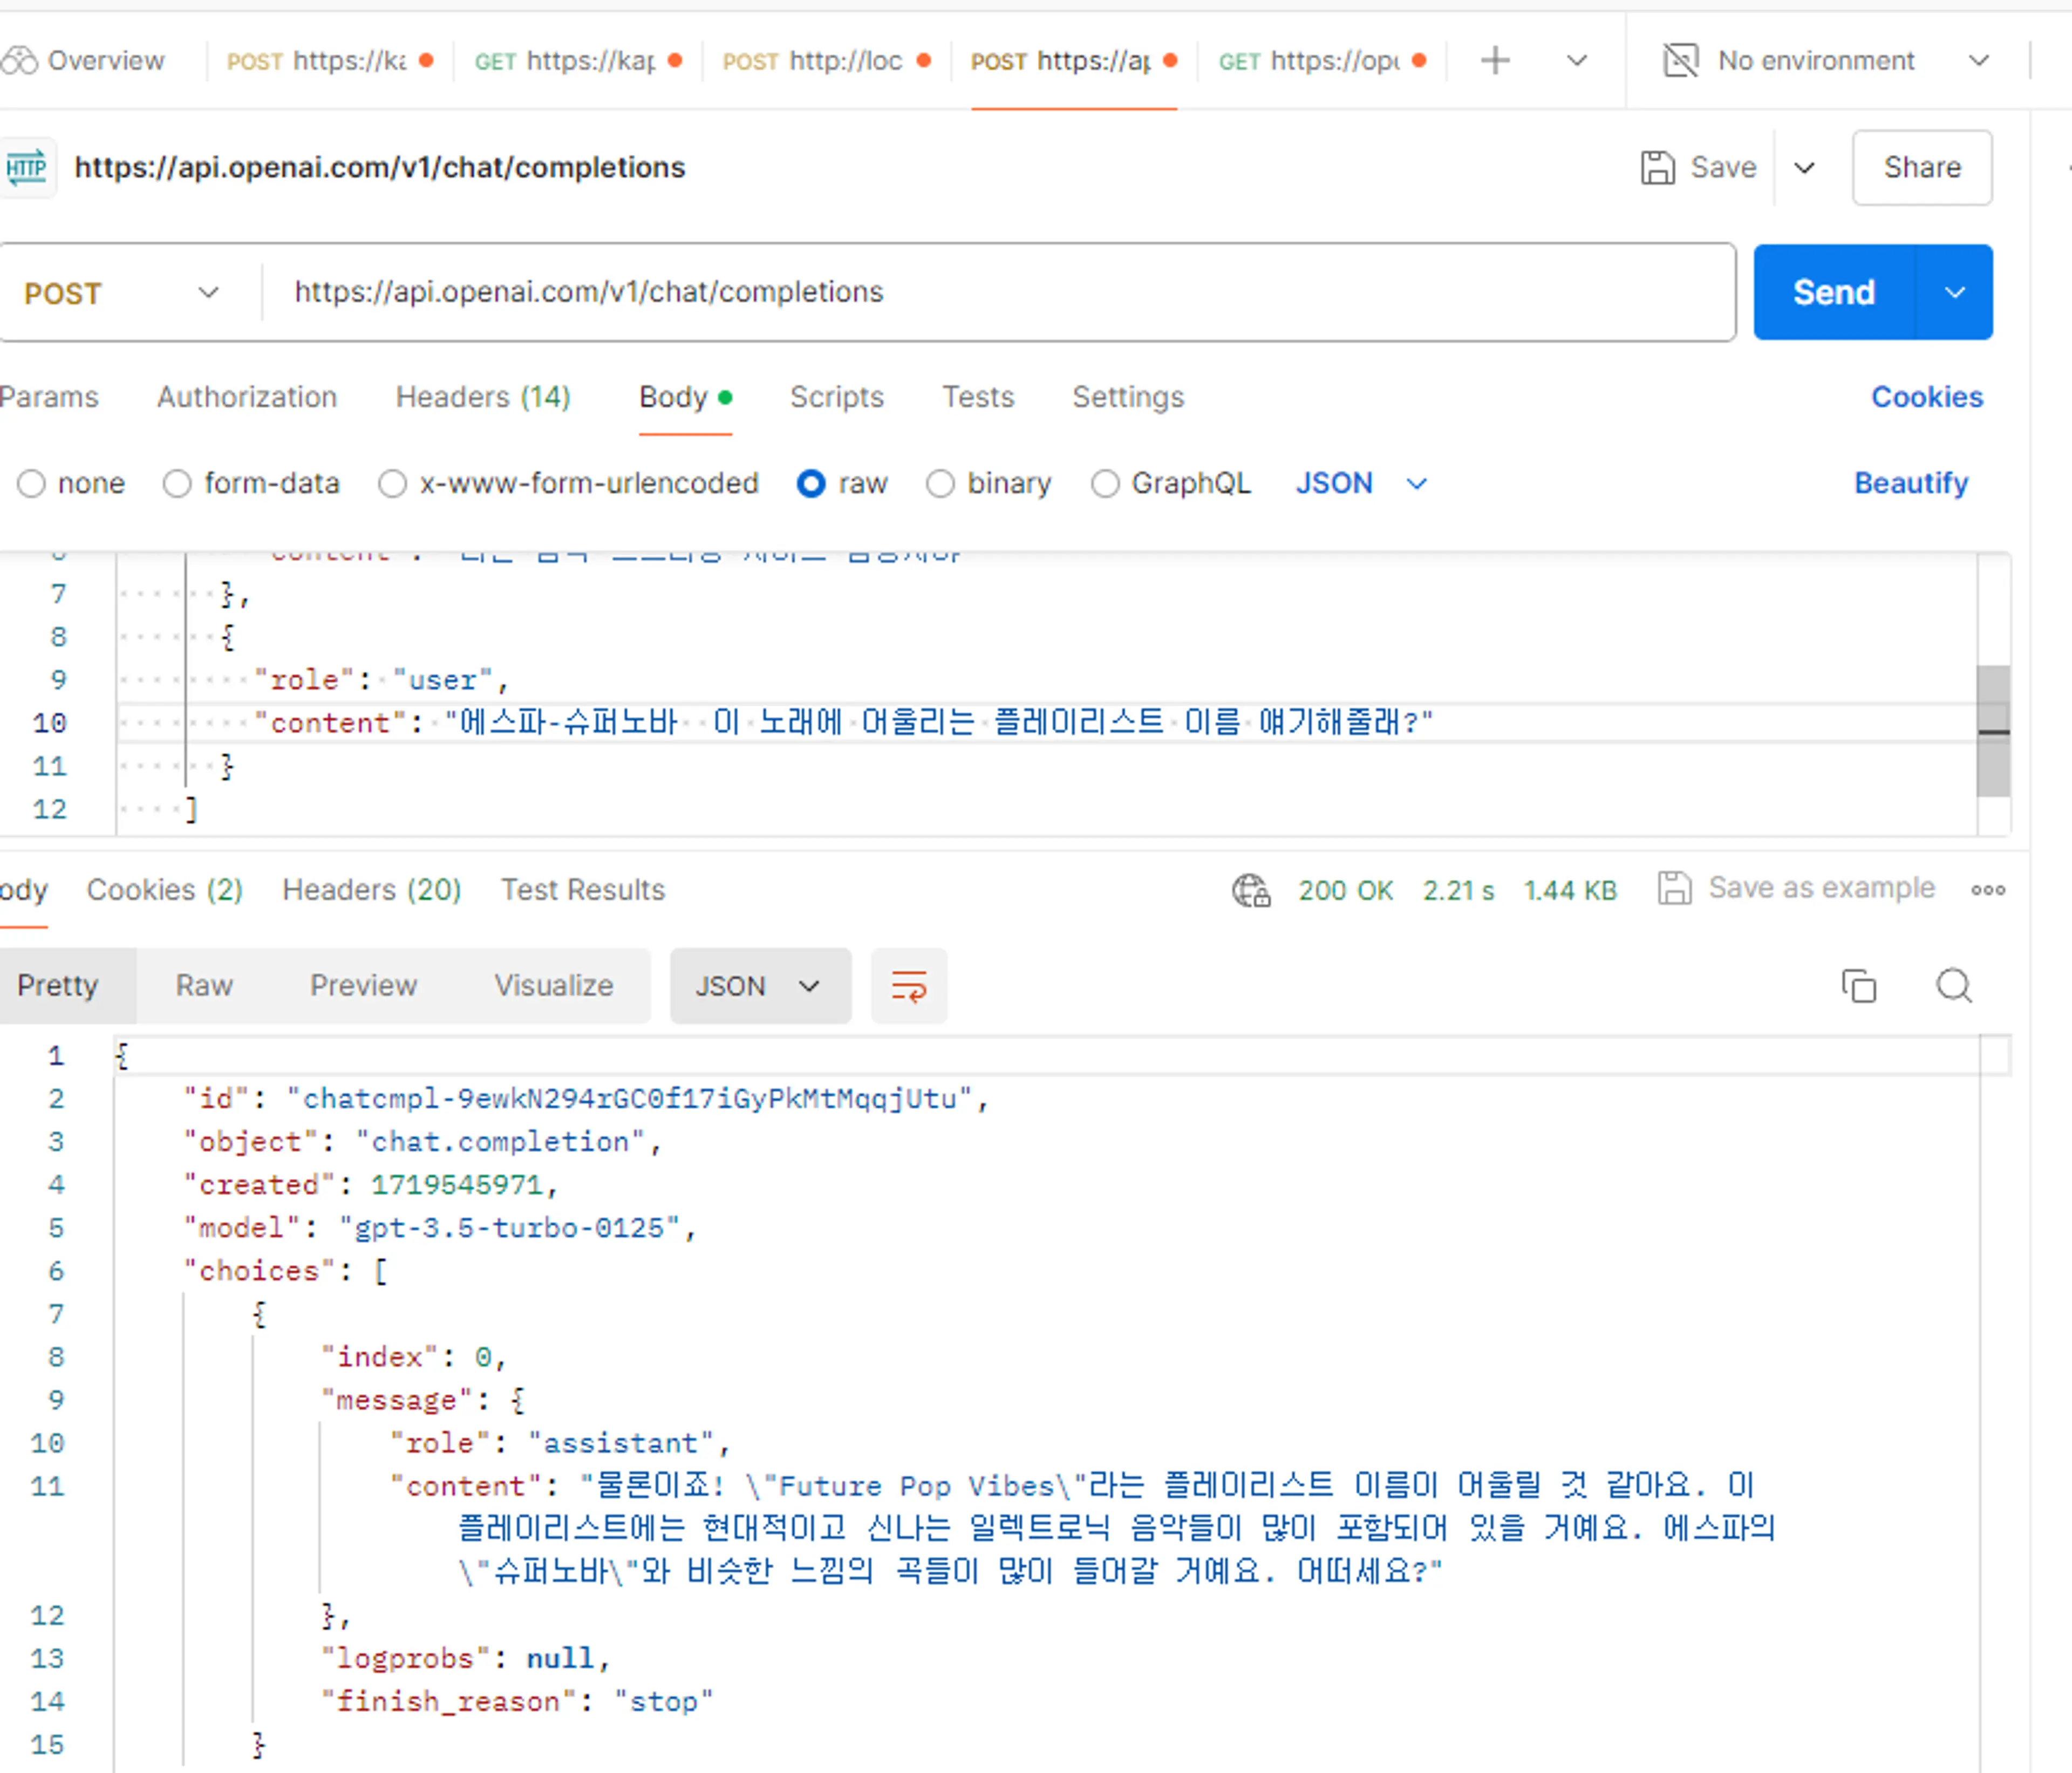Click the 200 OK status
This screenshot has width=2072, height=1773.
pos(1345,890)
